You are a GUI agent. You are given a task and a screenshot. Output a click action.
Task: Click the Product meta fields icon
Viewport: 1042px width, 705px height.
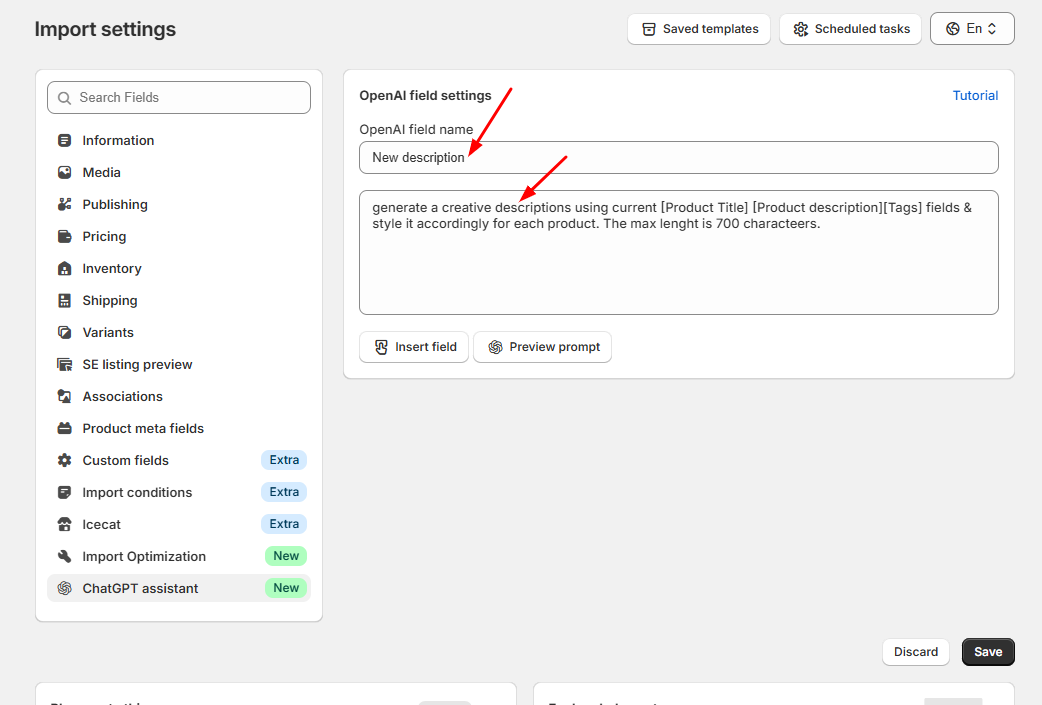64,428
